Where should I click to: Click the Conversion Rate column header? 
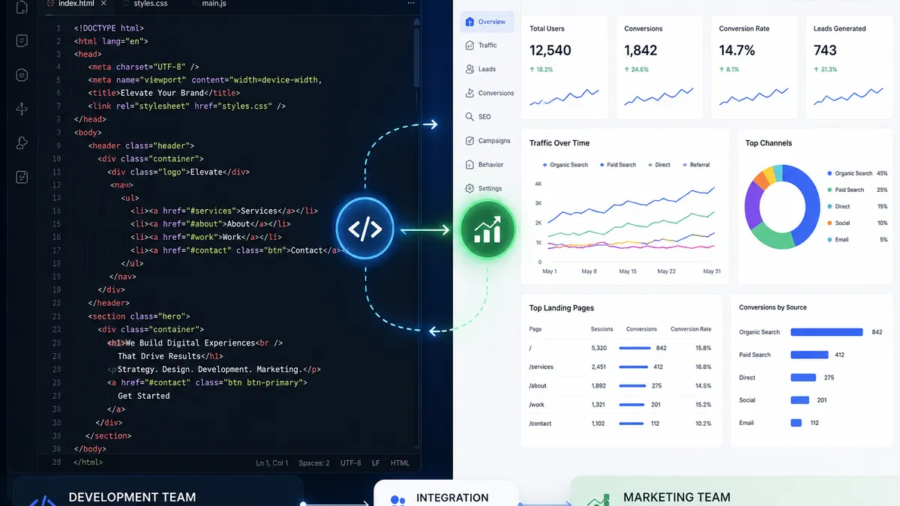690,329
